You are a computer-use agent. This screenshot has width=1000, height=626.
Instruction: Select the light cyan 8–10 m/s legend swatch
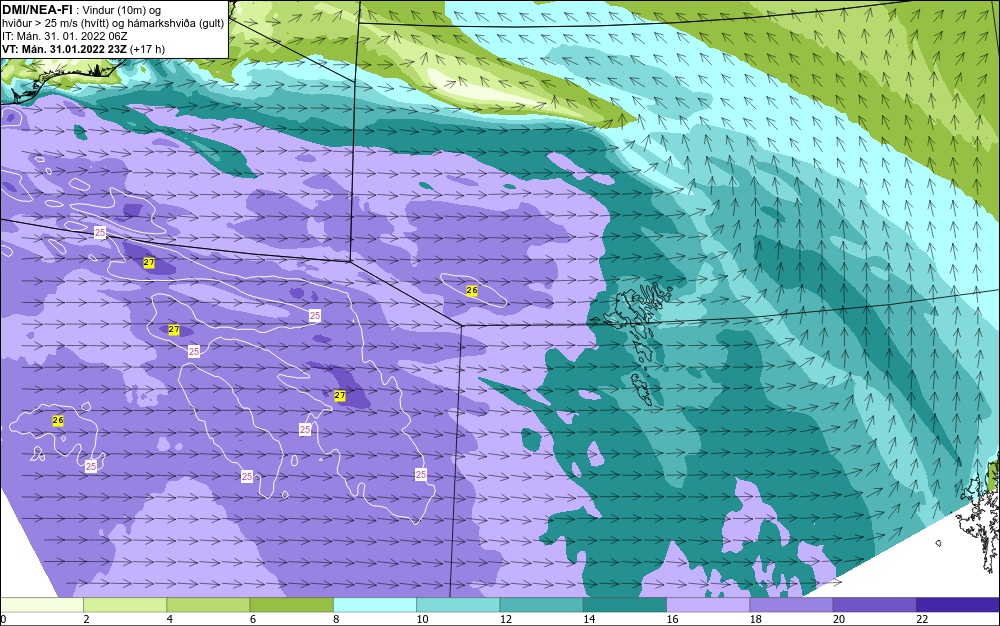pyautogui.click(x=375, y=605)
